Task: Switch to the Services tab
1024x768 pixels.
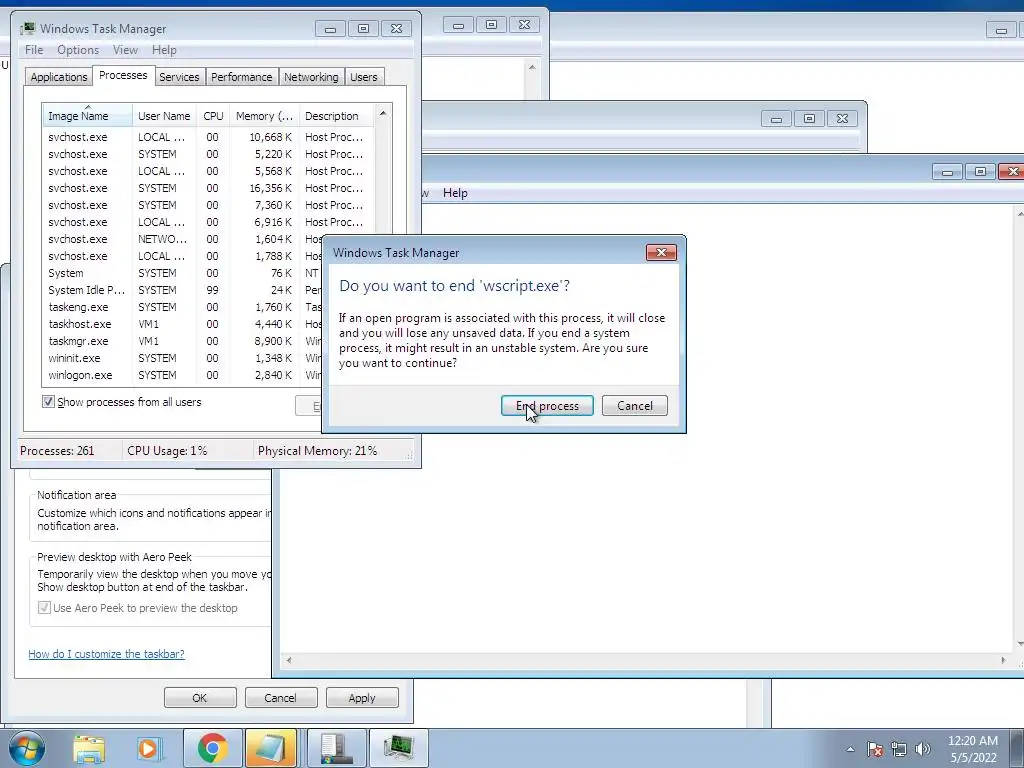Action: pyautogui.click(x=179, y=77)
